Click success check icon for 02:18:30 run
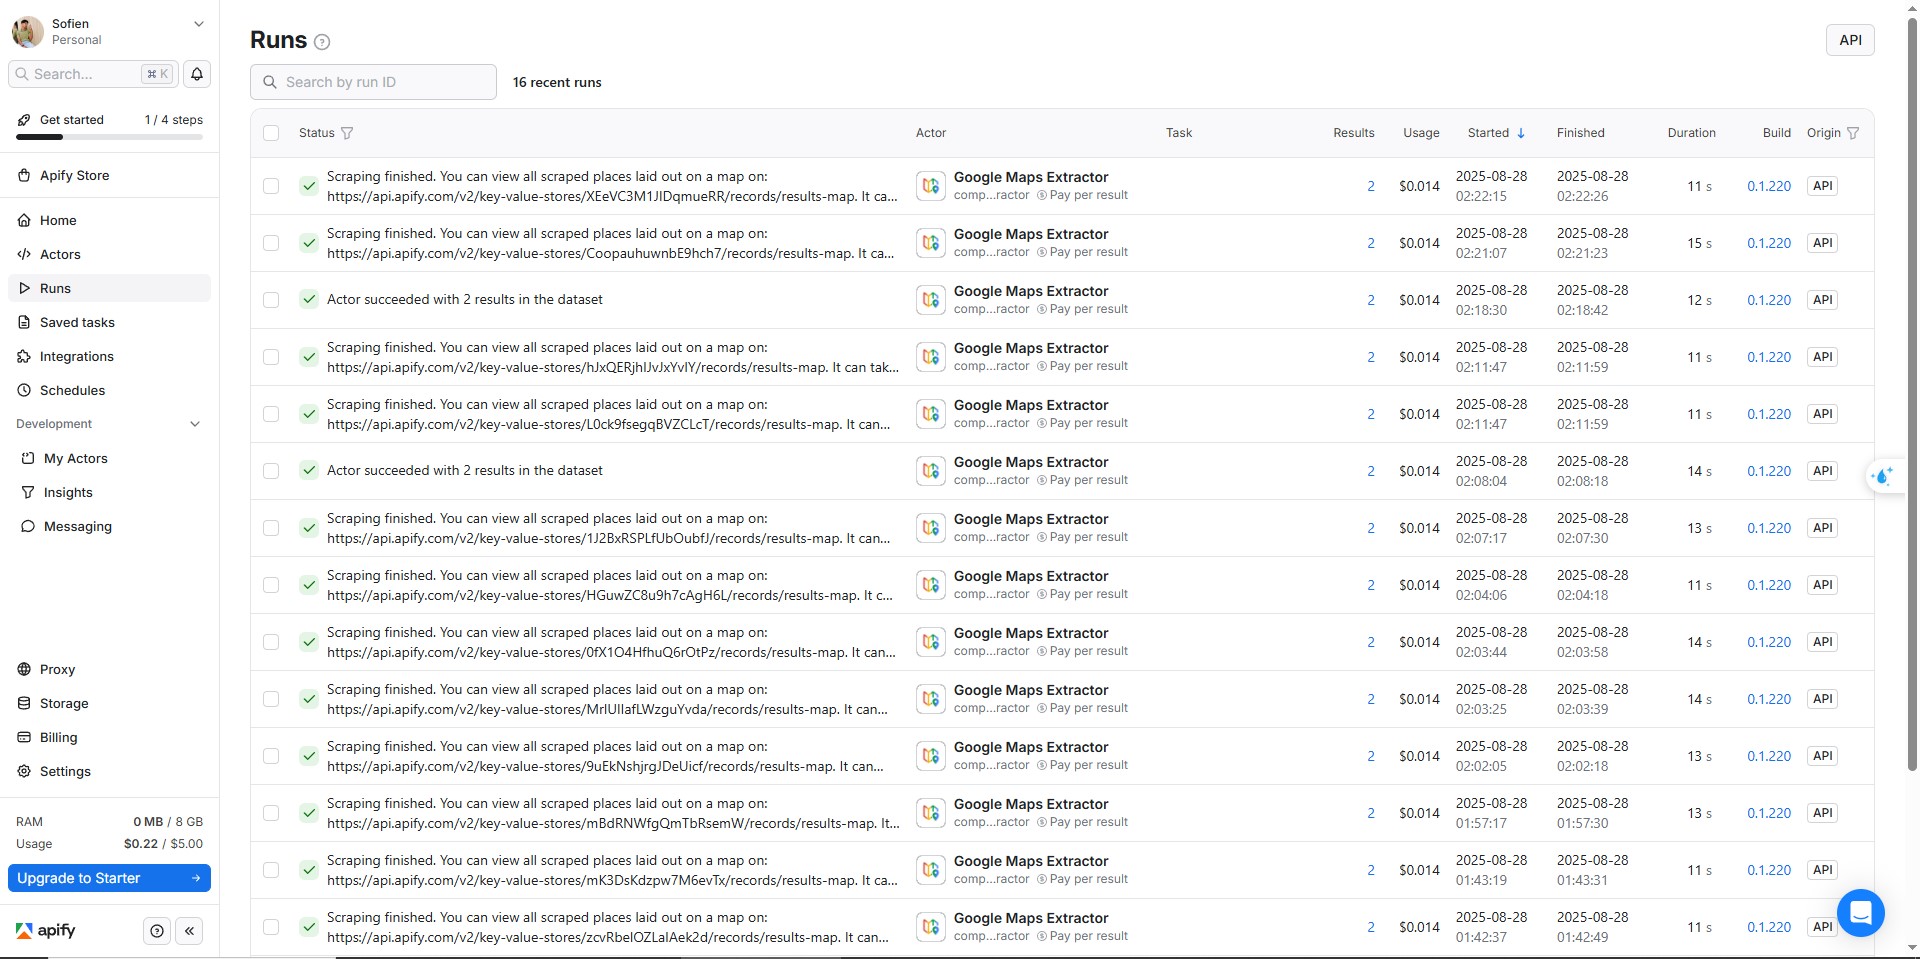 click(308, 300)
